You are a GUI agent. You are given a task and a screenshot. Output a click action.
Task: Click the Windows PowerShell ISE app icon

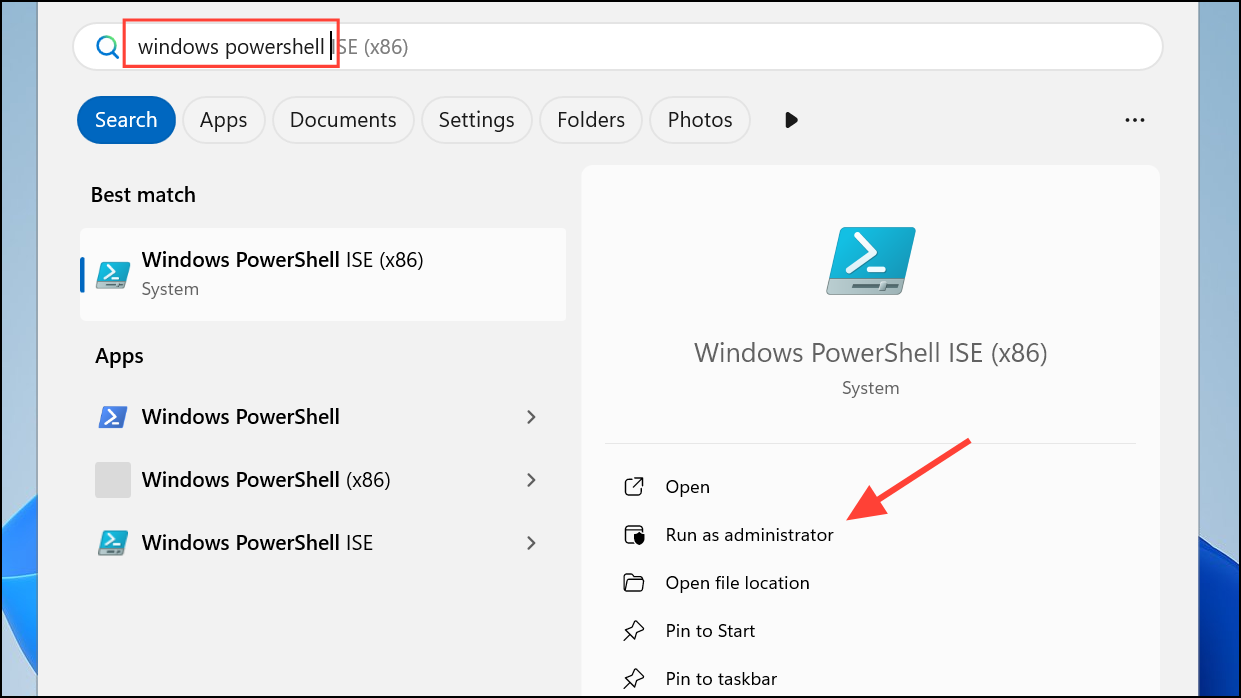pos(113,543)
